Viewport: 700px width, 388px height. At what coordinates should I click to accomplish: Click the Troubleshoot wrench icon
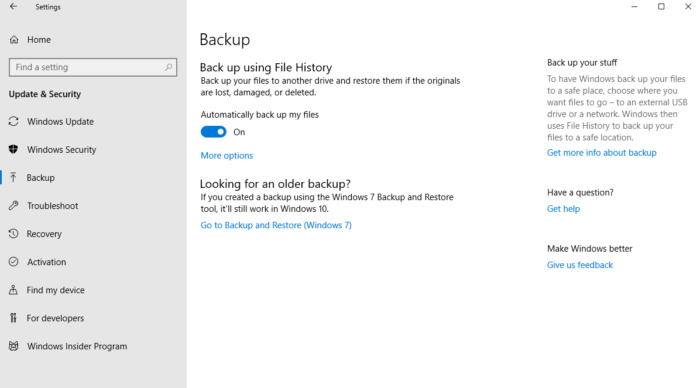13,205
